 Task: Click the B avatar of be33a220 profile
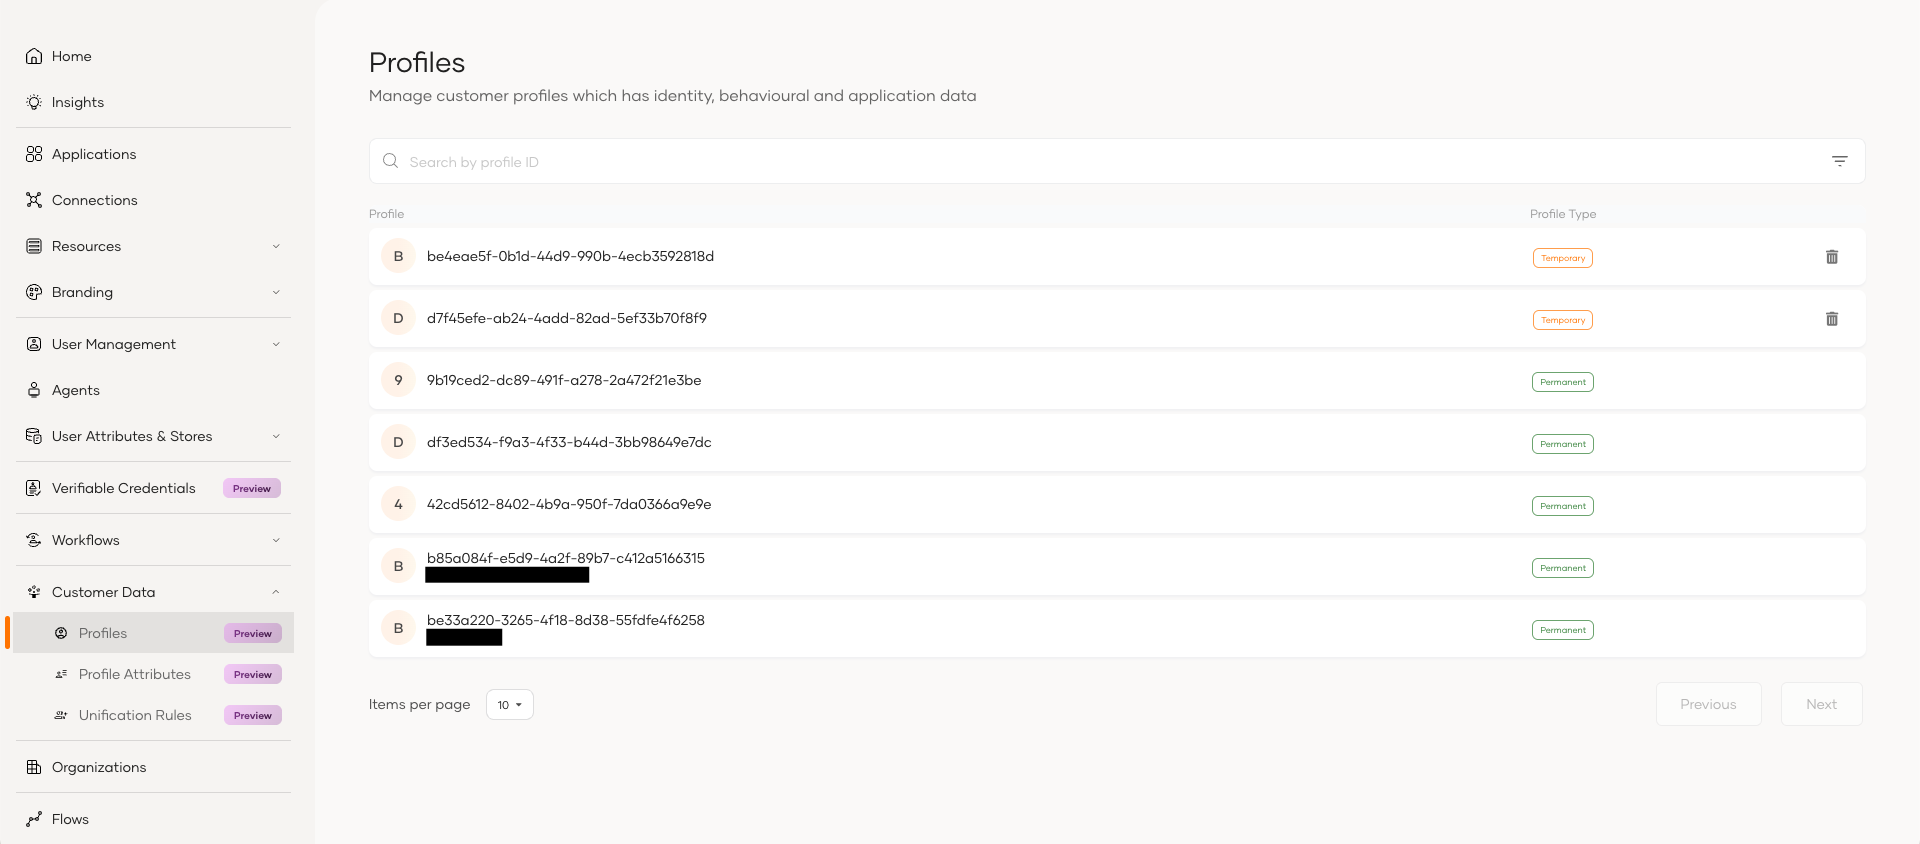point(398,628)
